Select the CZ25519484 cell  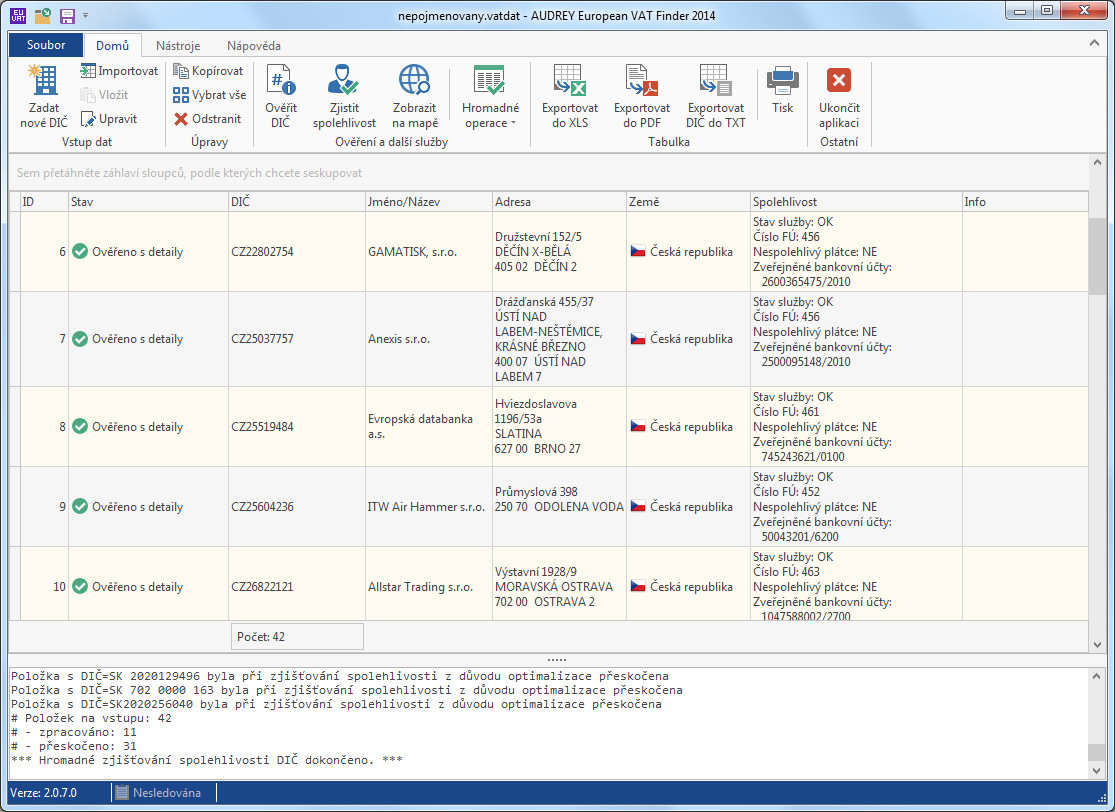click(x=297, y=427)
